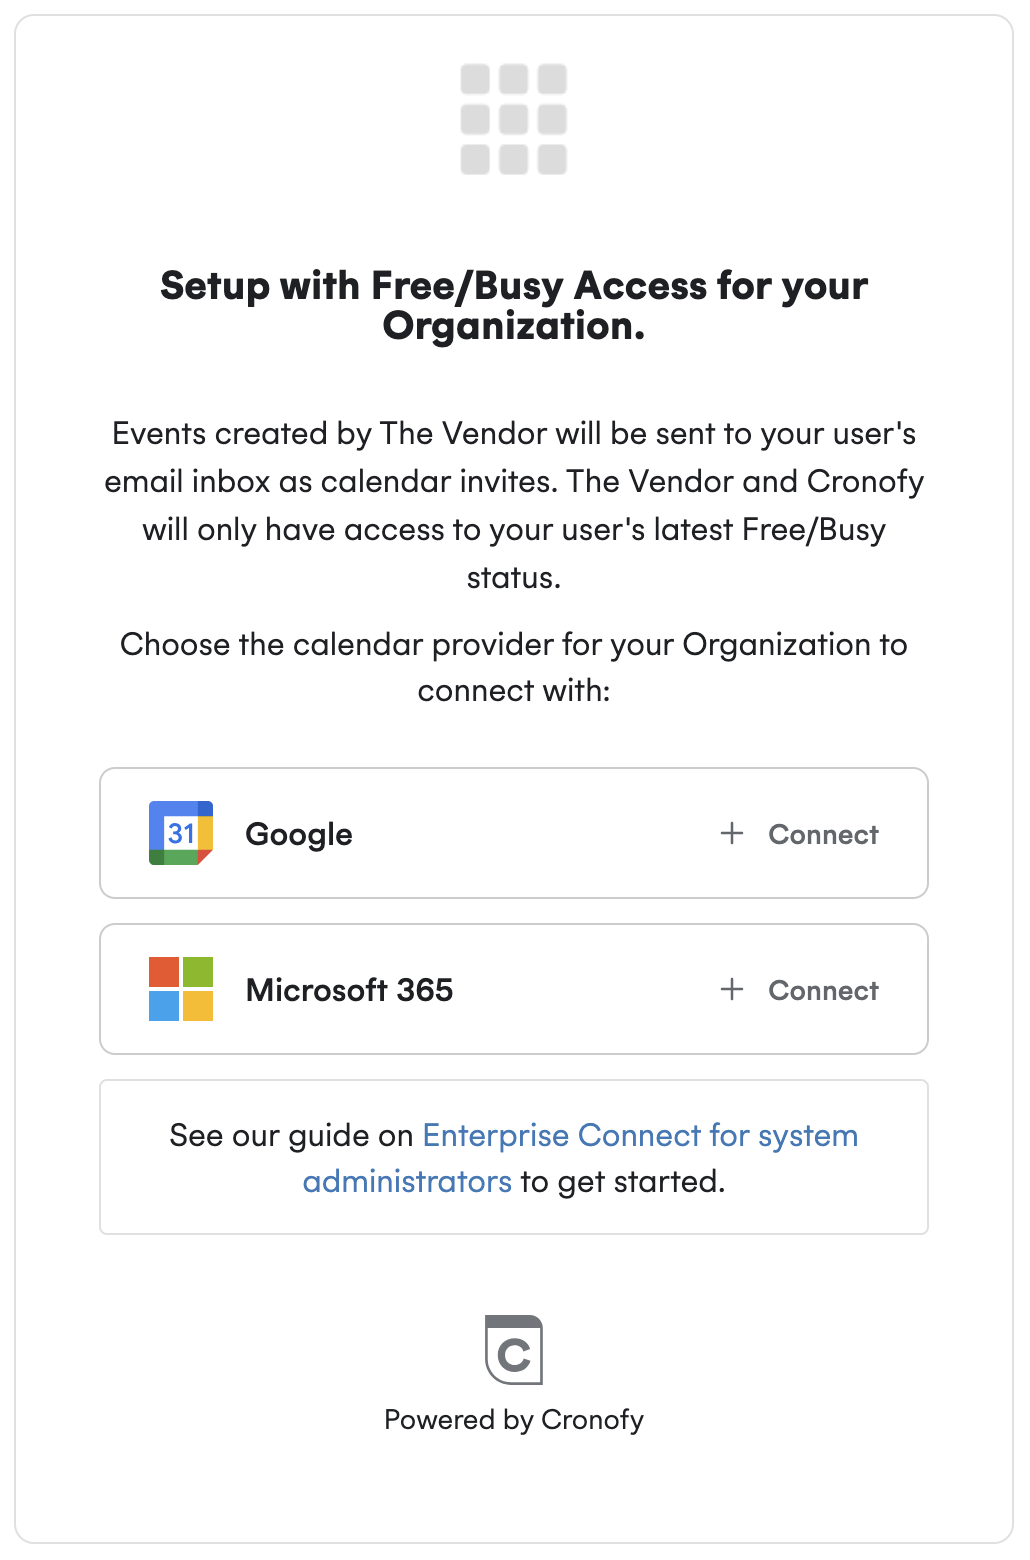Image resolution: width=1030 pixels, height=1560 pixels.
Task: Click the Cronofy logo icon
Action: (x=514, y=1350)
